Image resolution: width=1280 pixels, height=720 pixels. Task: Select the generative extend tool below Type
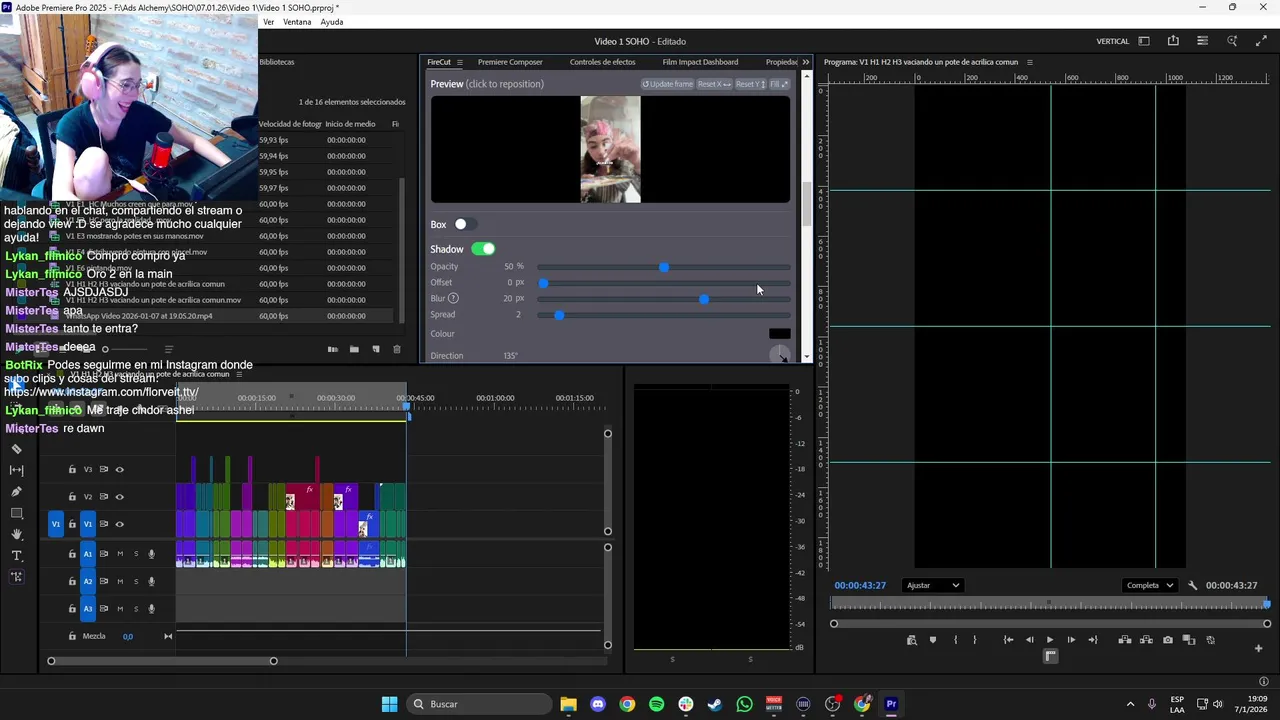tap(17, 577)
